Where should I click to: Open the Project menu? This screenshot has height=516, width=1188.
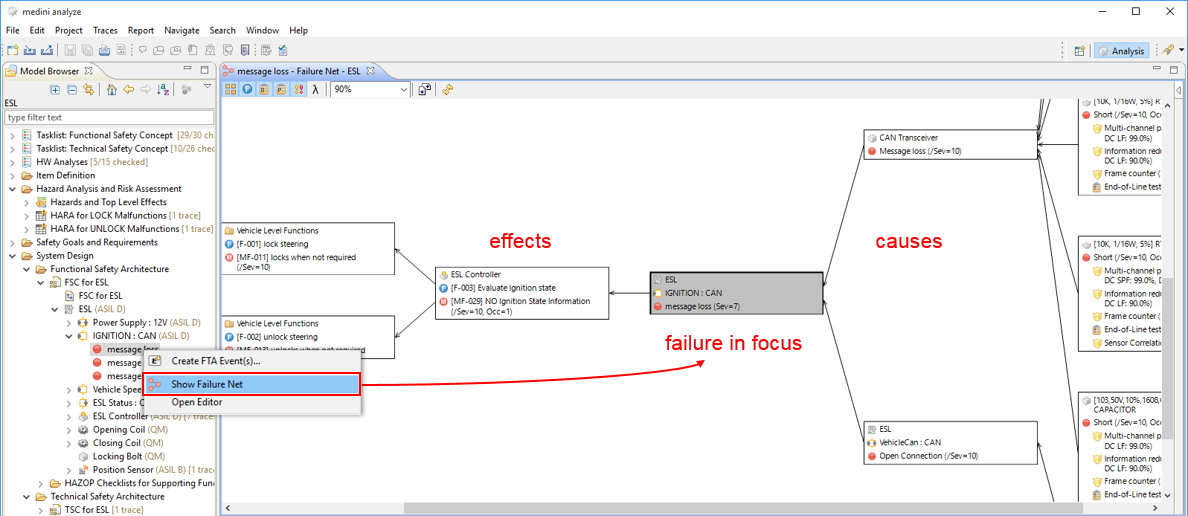[x=68, y=30]
